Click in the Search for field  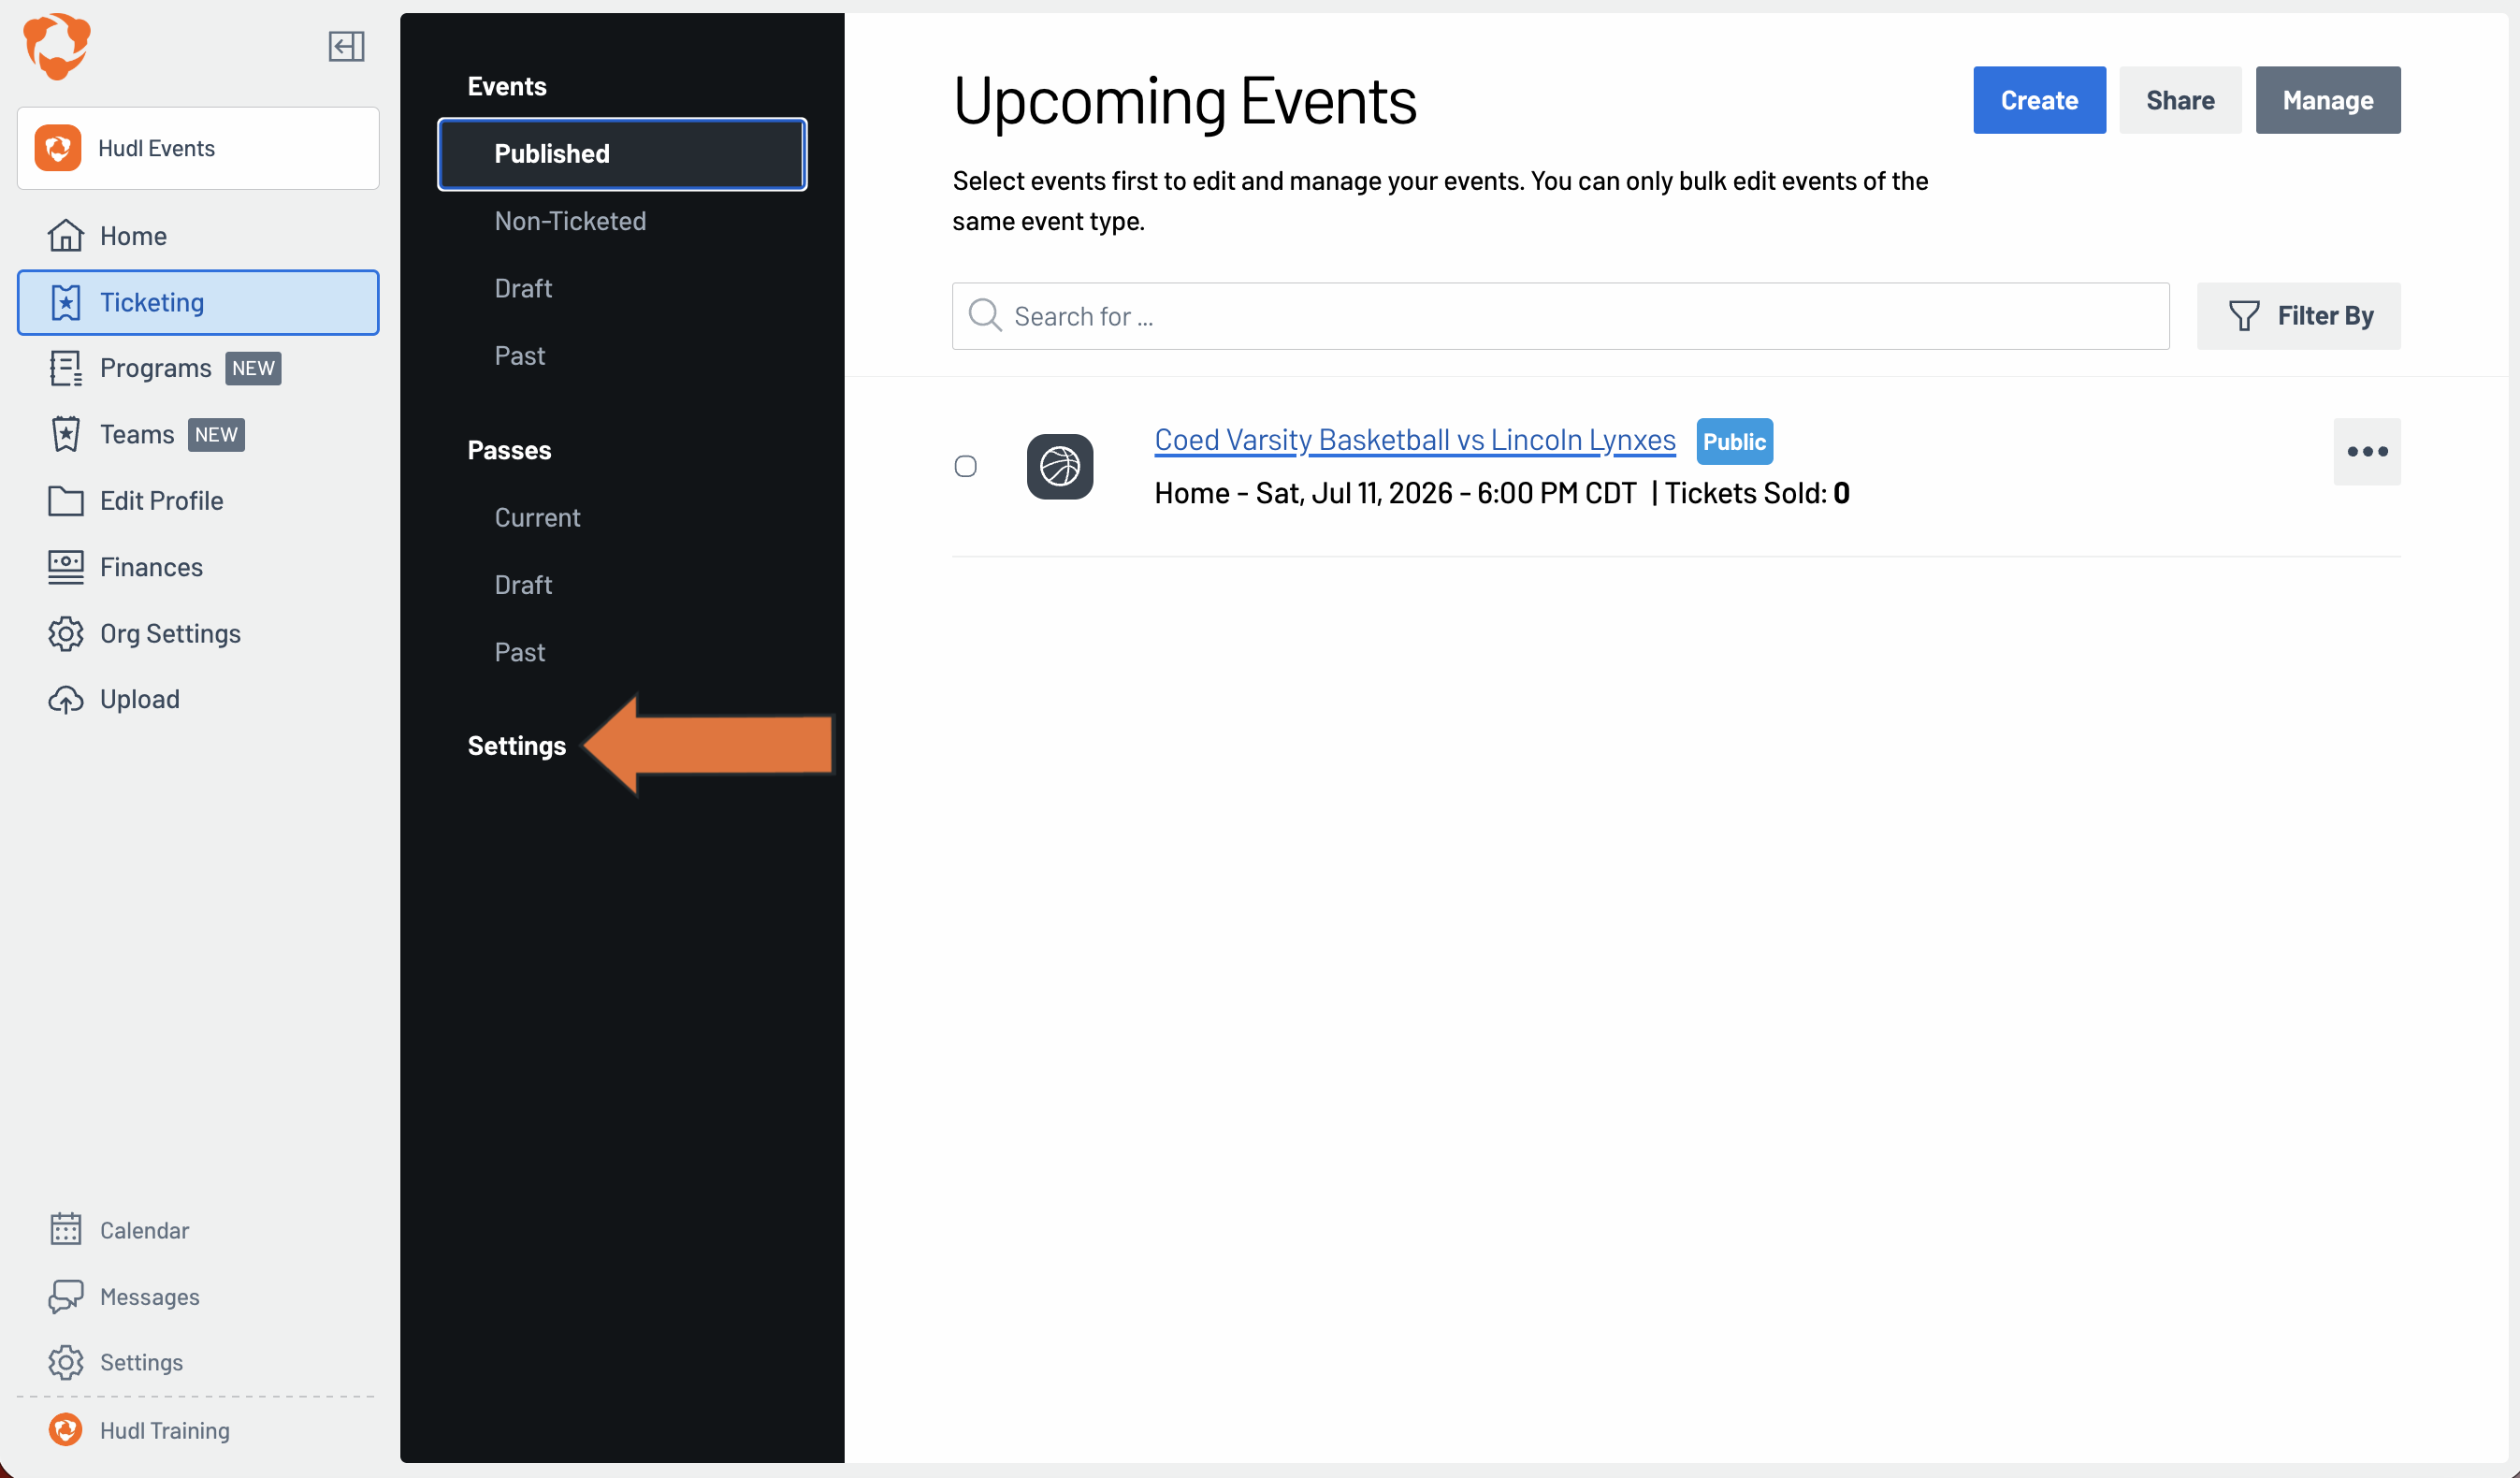(x=1560, y=316)
